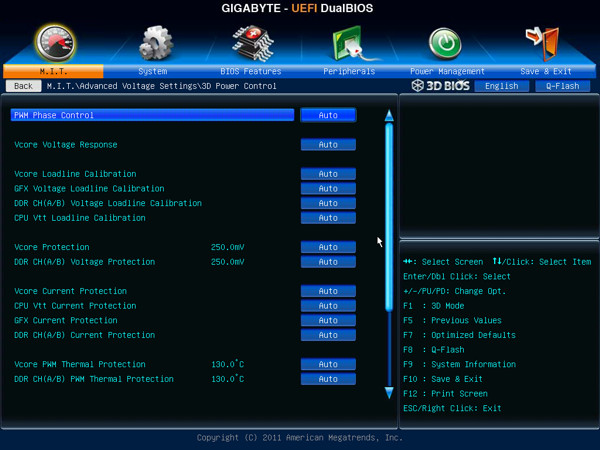Open PWM Phase Control Auto option
The width and height of the screenshot is (600, 450).
coord(328,115)
